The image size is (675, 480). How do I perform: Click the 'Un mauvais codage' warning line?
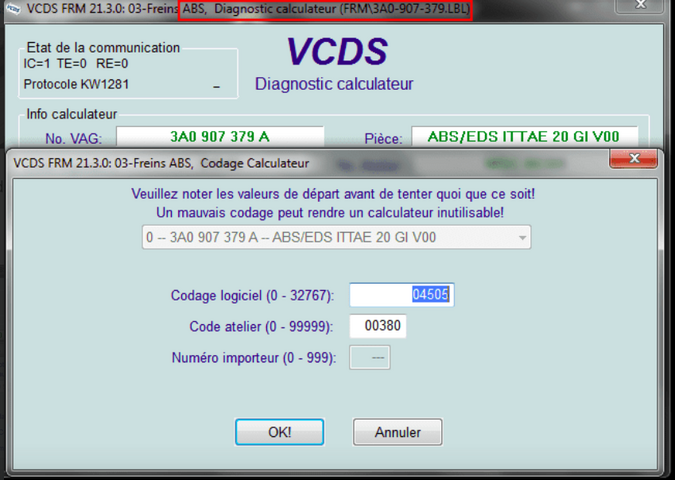pos(330,213)
